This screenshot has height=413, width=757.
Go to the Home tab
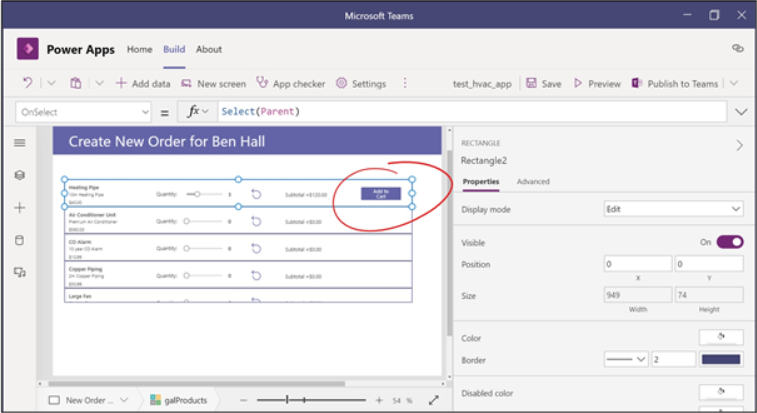pos(140,49)
